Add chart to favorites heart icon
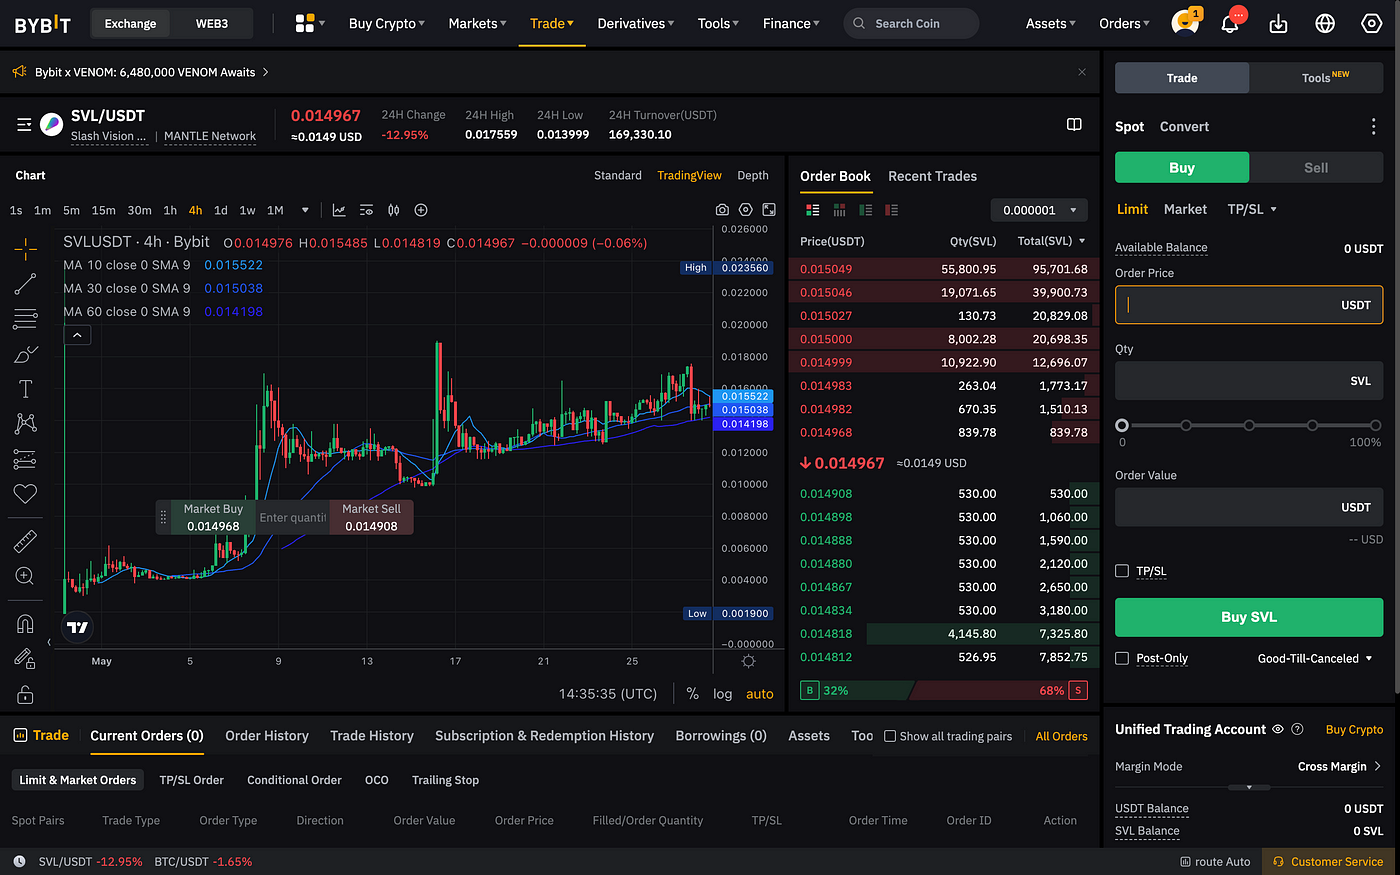 (x=25, y=493)
